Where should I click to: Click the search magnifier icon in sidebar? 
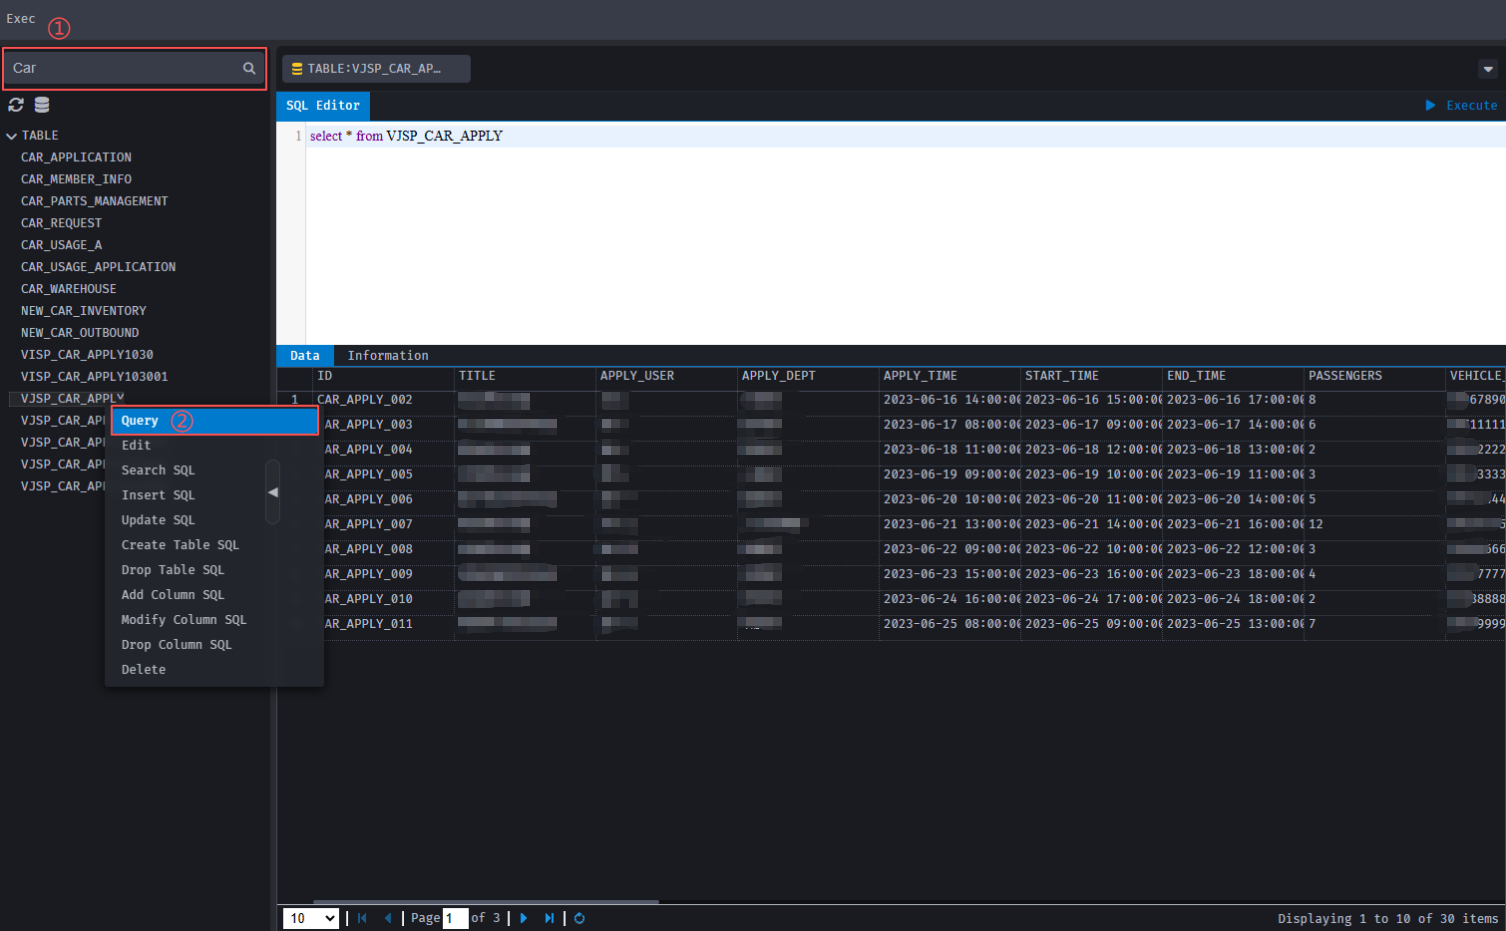[249, 68]
